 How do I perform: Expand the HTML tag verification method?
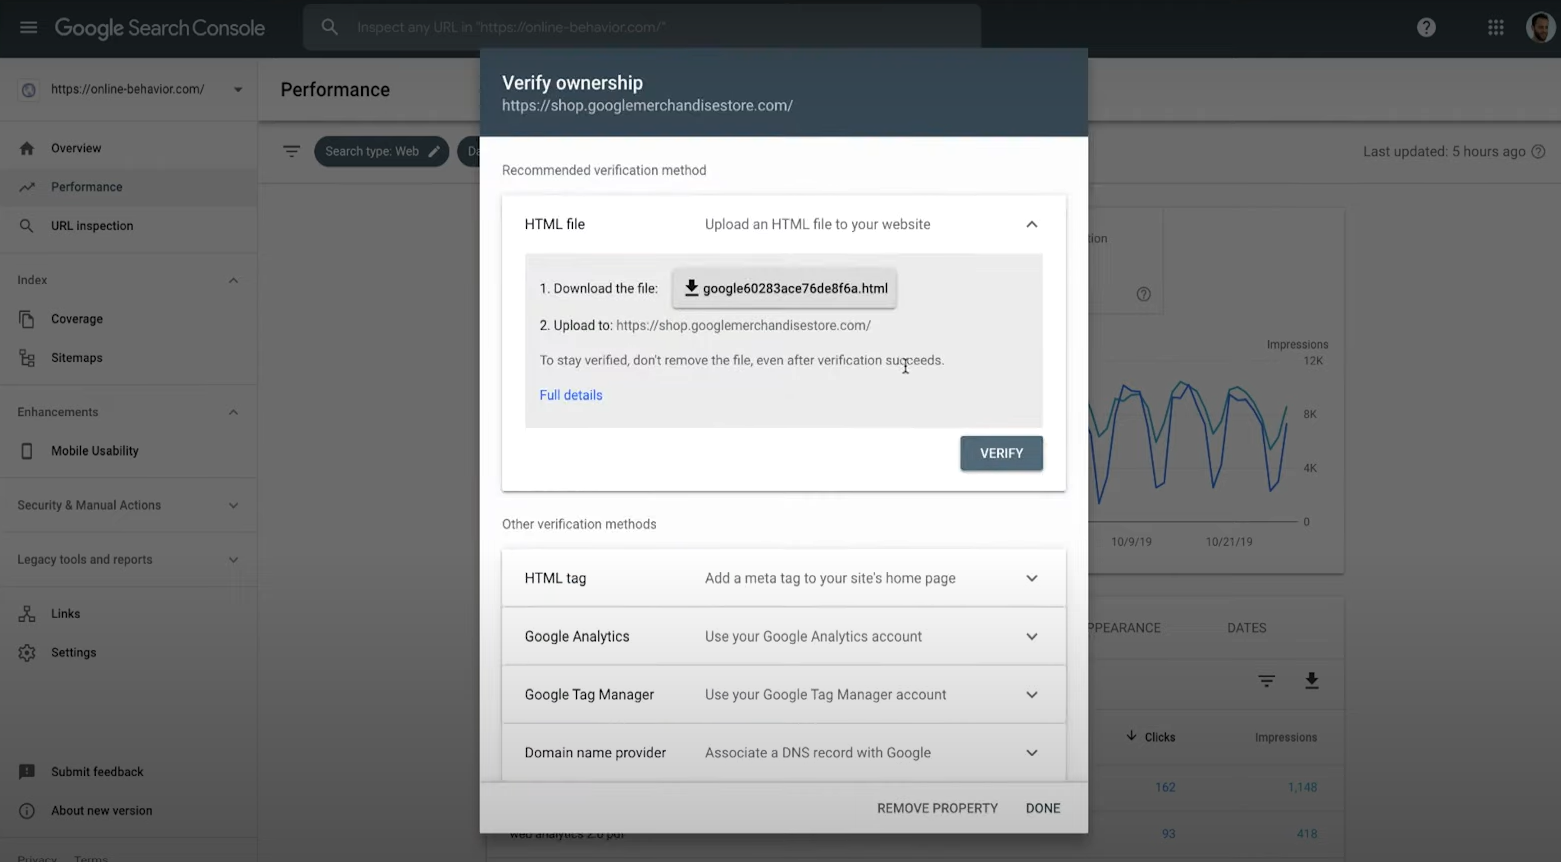[x=1032, y=579]
